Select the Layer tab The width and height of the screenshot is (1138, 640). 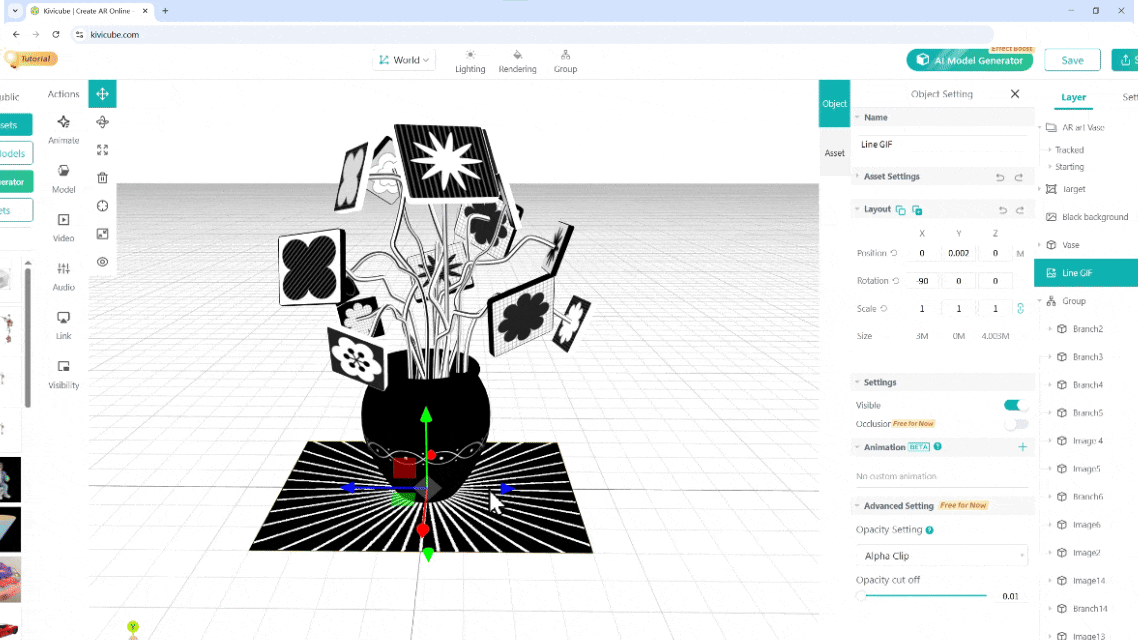click(1073, 98)
